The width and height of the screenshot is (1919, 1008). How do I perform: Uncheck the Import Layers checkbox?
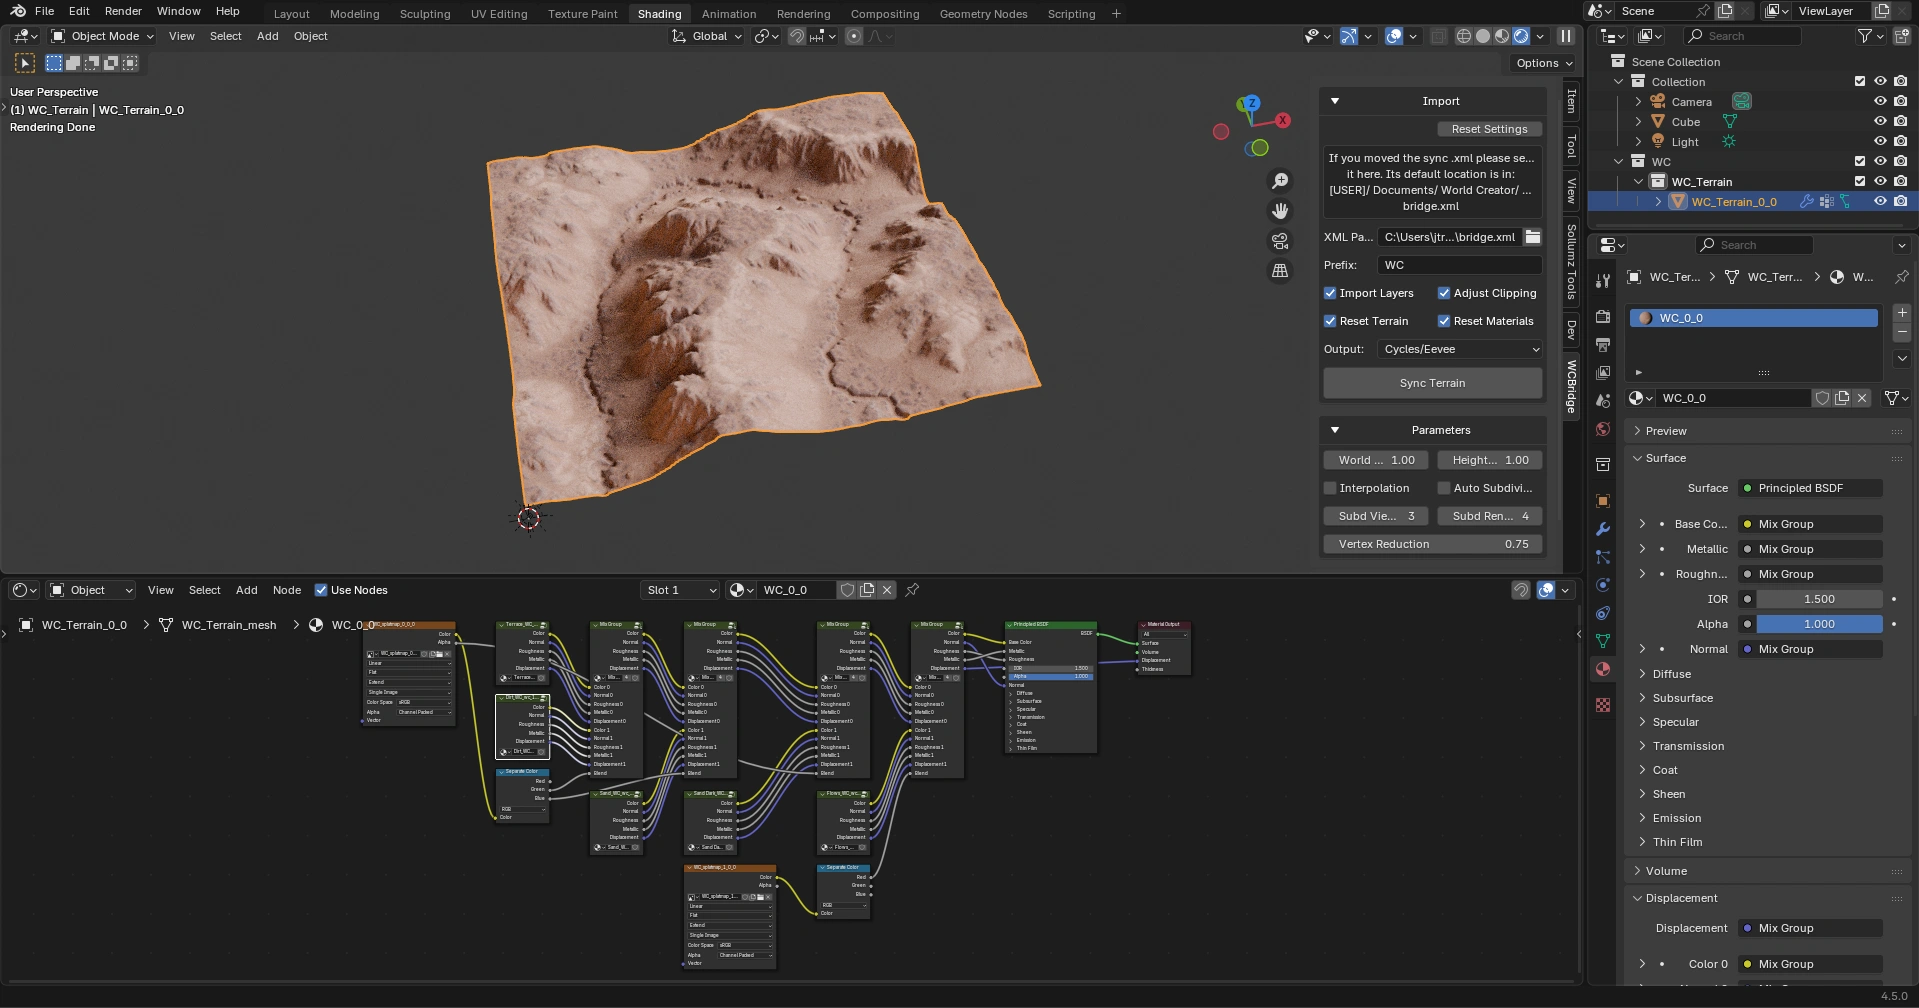1330,293
